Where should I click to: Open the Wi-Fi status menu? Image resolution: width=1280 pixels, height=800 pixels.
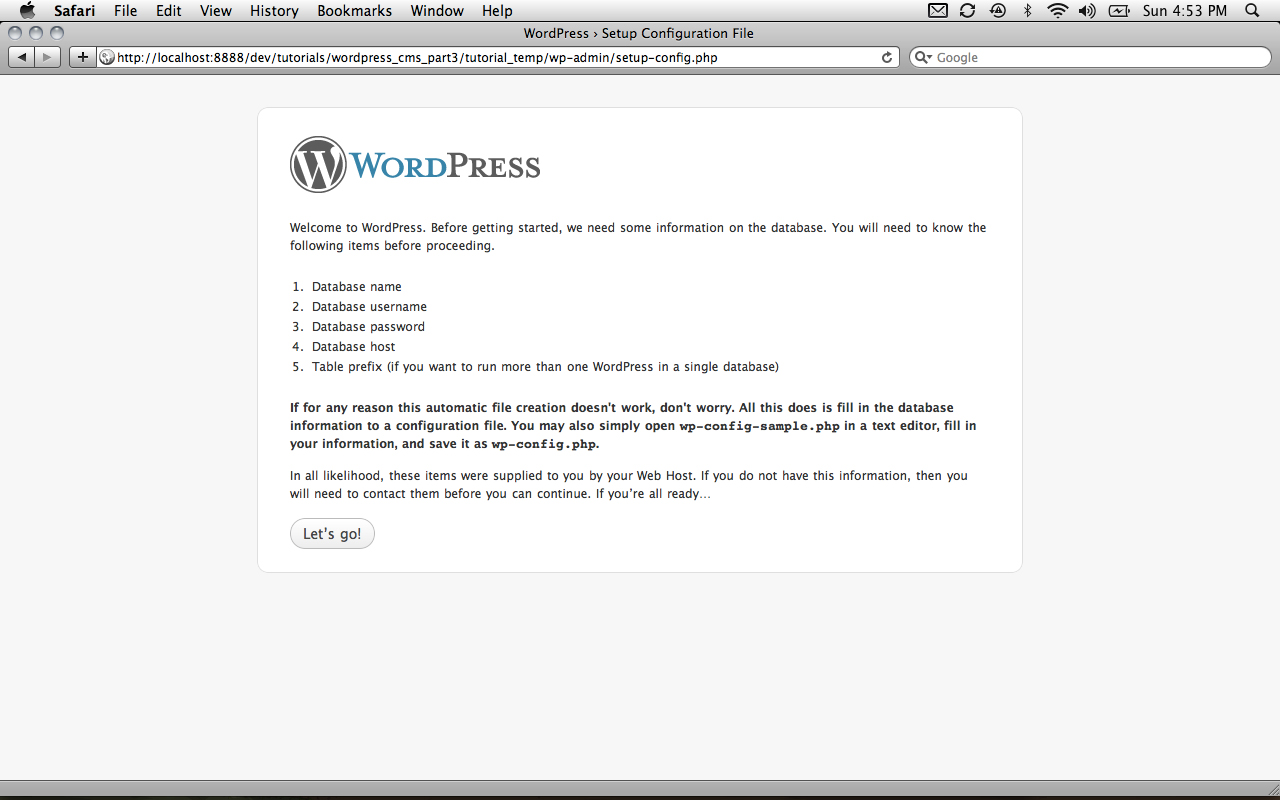click(x=1057, y=11)
